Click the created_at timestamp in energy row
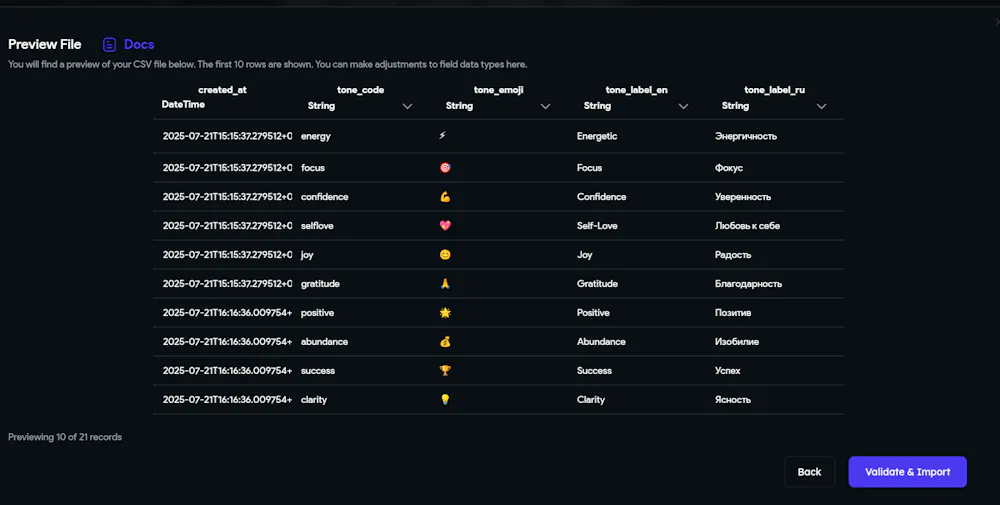This screenshot has height=505, width=1000. point(227,136)
